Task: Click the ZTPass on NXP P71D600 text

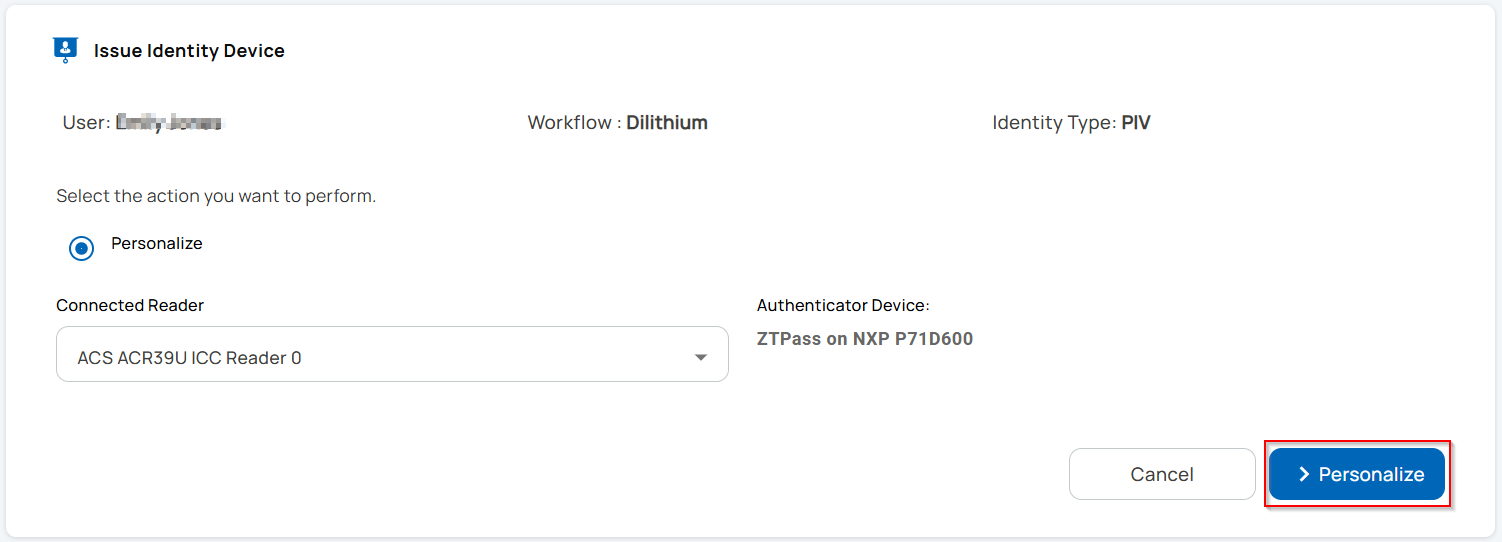Action: click(865, 339)
